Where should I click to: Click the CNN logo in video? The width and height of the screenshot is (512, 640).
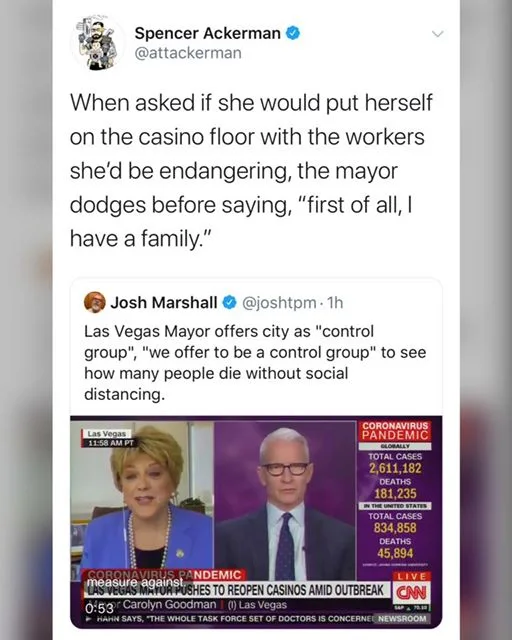tap(412, 592)
